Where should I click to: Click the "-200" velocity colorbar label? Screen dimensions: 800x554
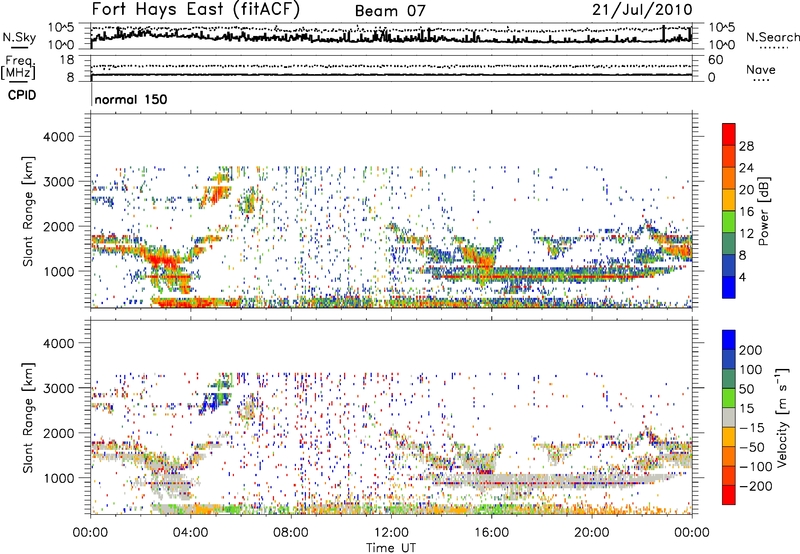pyautogui.click(x=756, y=486)
